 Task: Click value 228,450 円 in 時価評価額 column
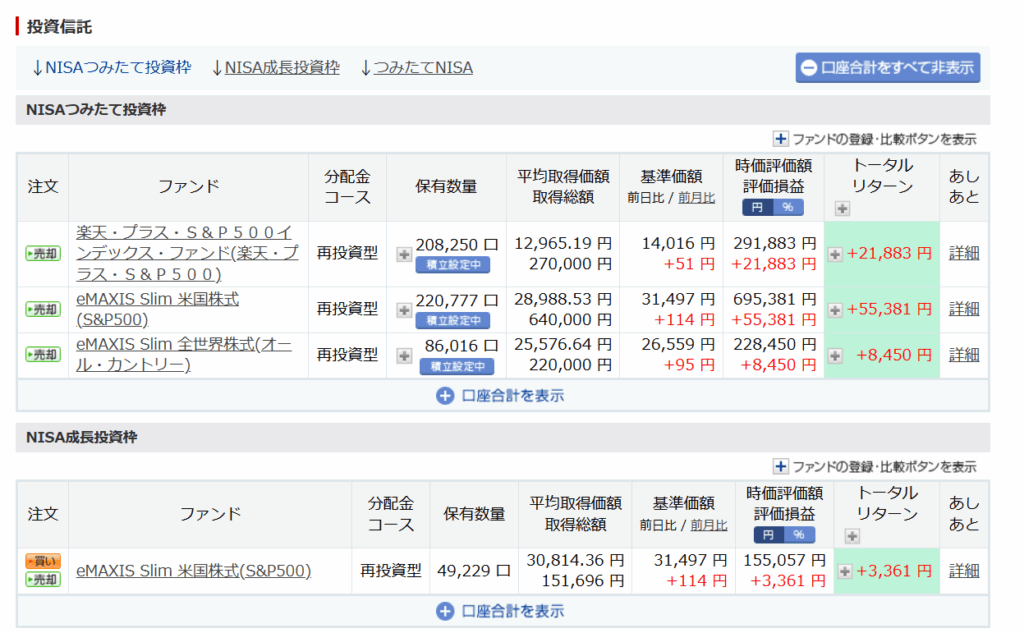tap(775, 344)
